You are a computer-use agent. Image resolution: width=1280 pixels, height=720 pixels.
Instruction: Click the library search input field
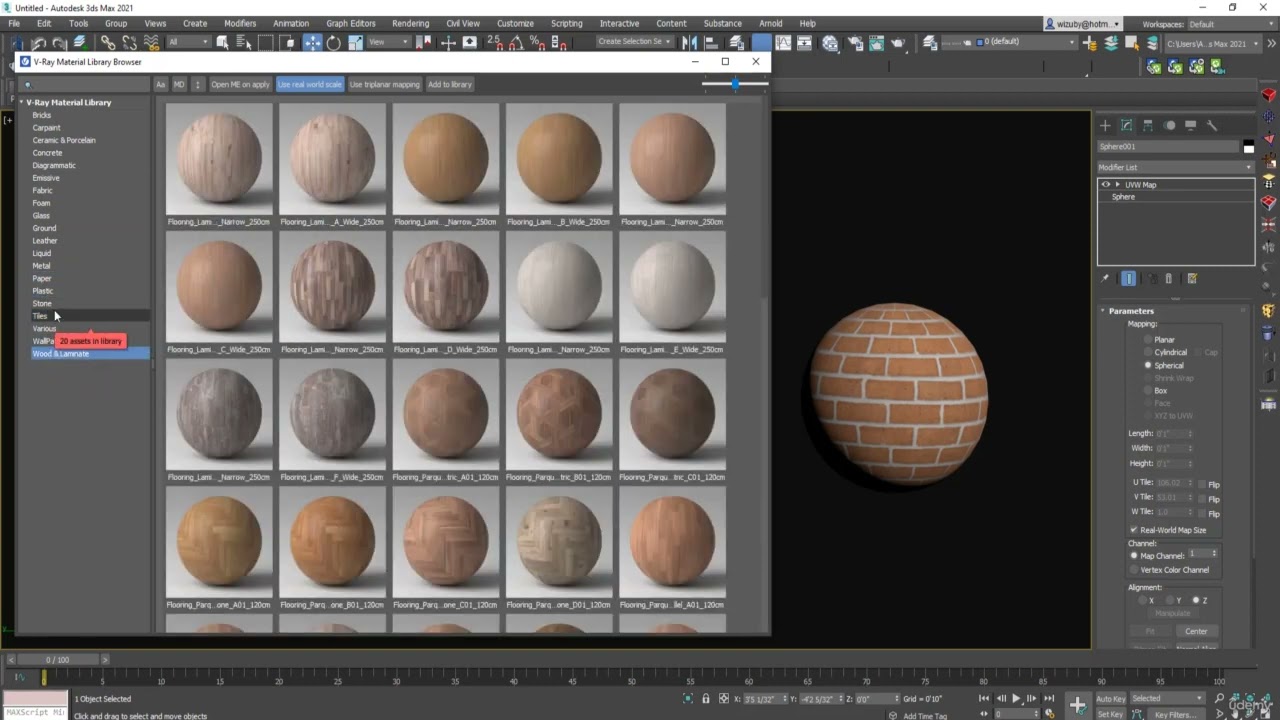(x=85, y=85)
